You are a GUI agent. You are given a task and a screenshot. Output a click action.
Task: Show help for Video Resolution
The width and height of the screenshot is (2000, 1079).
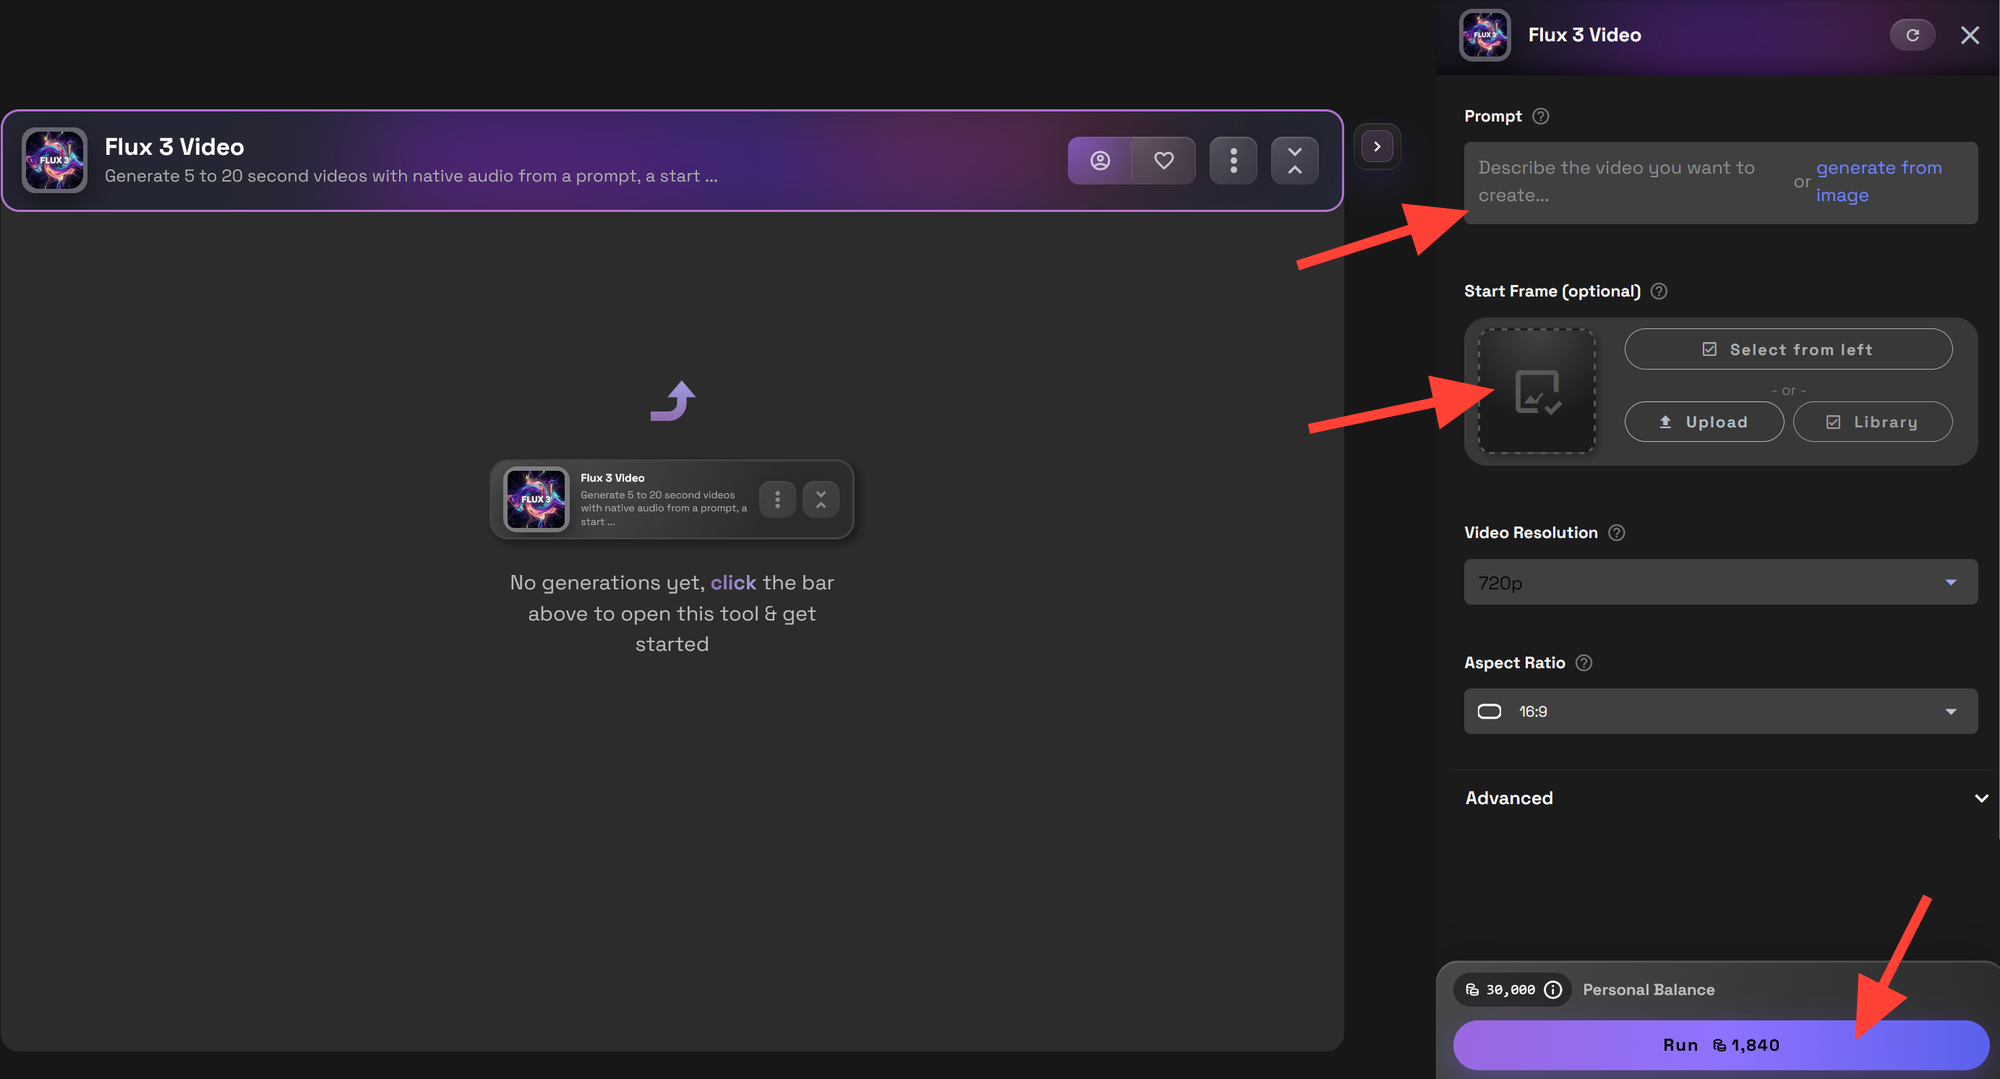1617,533
